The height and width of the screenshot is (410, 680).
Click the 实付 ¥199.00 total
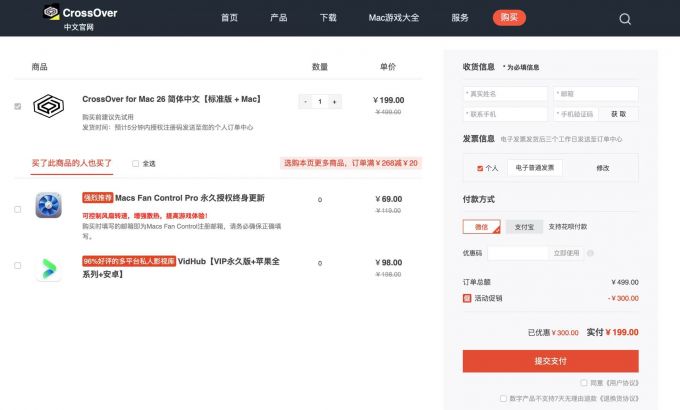pyautogui.click(x=612, y=332)
